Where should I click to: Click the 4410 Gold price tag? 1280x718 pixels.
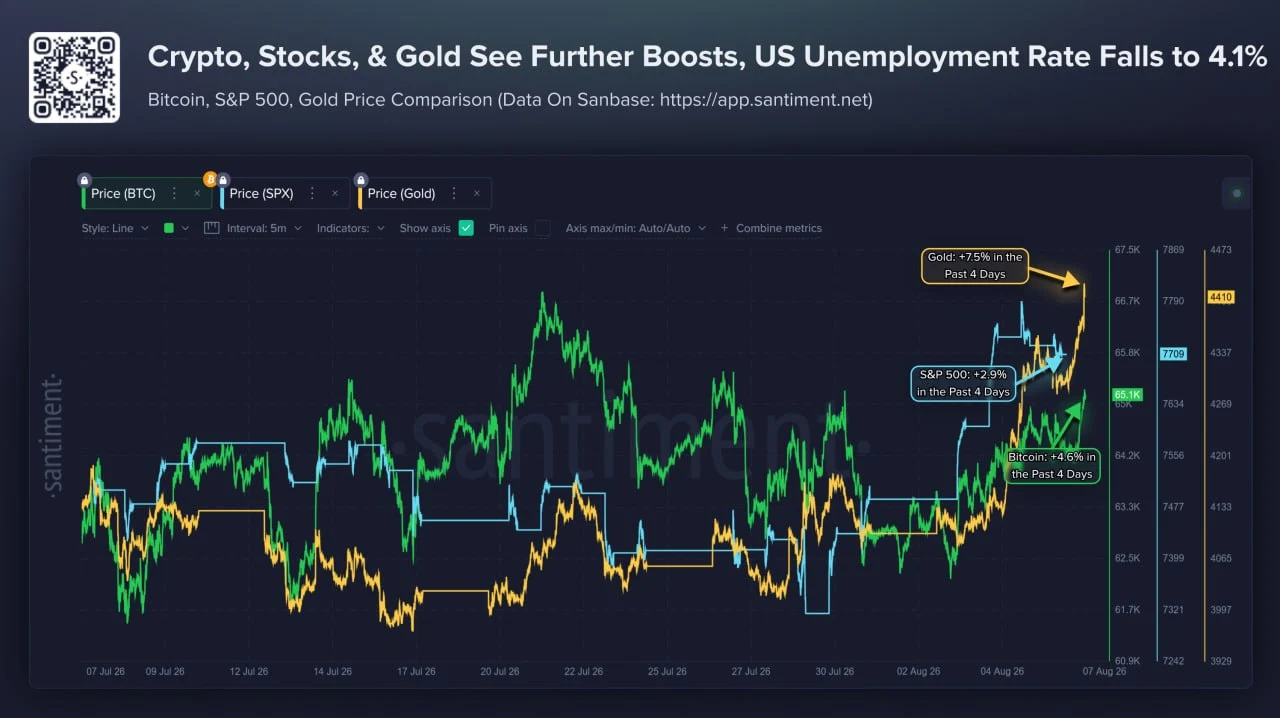(1221, 296)
